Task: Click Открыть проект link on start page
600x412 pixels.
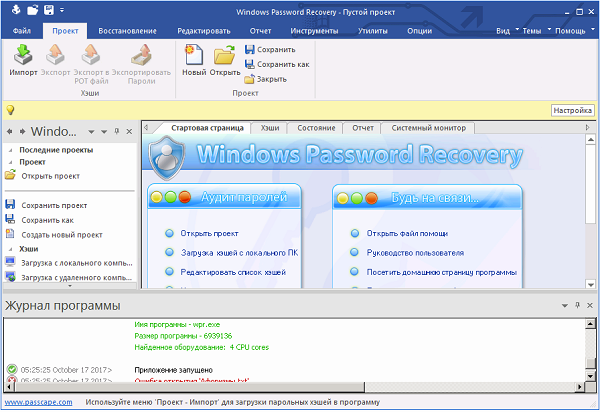Action: pyautogui.click(x=209, y=233)
